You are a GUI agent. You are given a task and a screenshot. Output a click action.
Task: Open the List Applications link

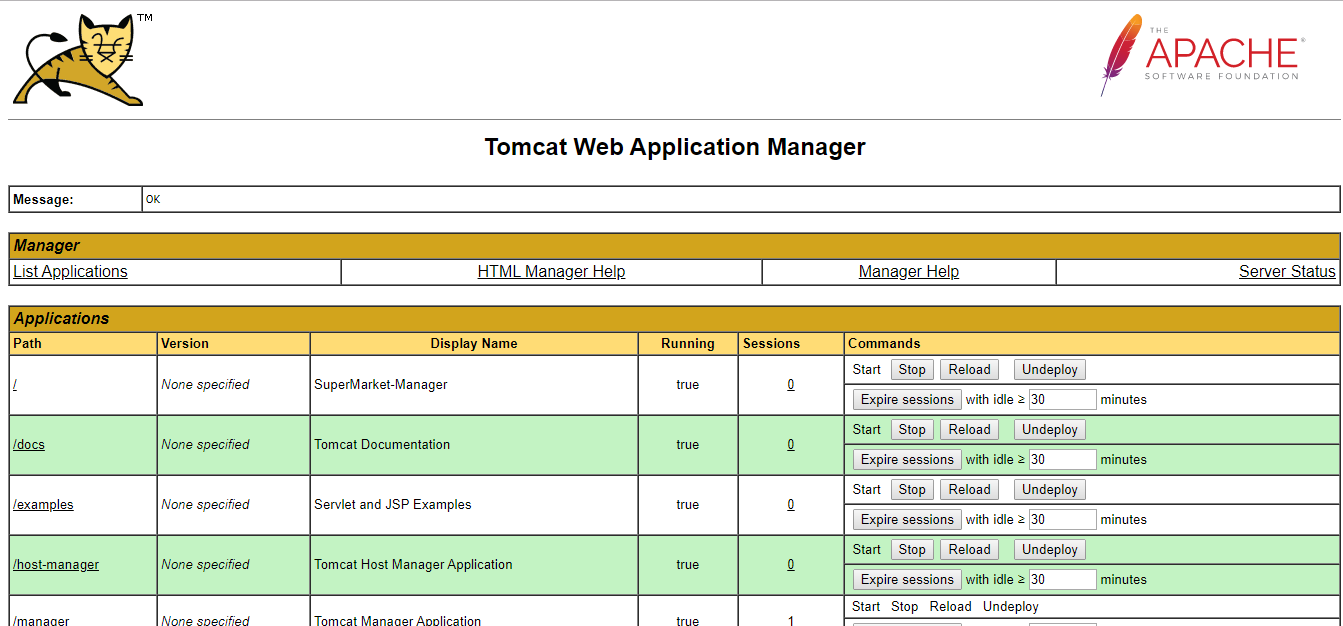[70, 272]
